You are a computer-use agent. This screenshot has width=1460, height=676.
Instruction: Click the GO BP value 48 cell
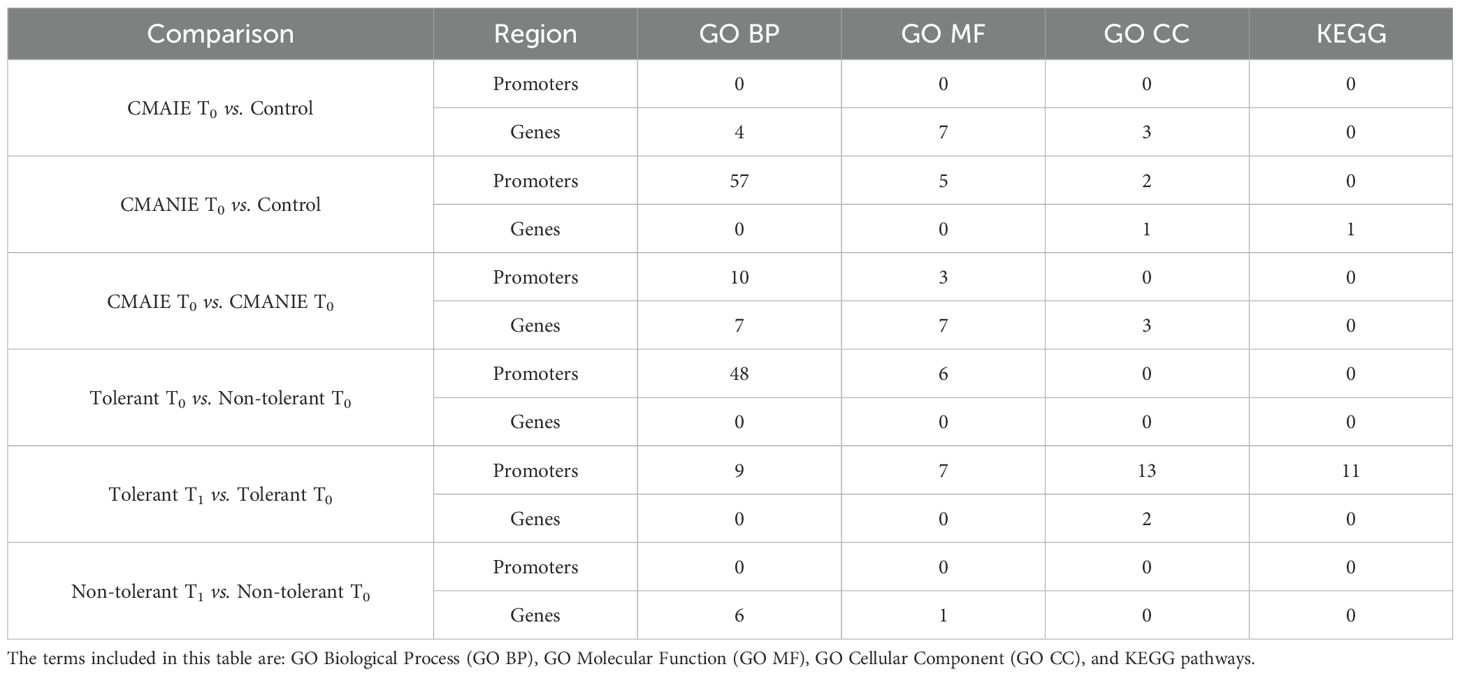tap(739, 374)
